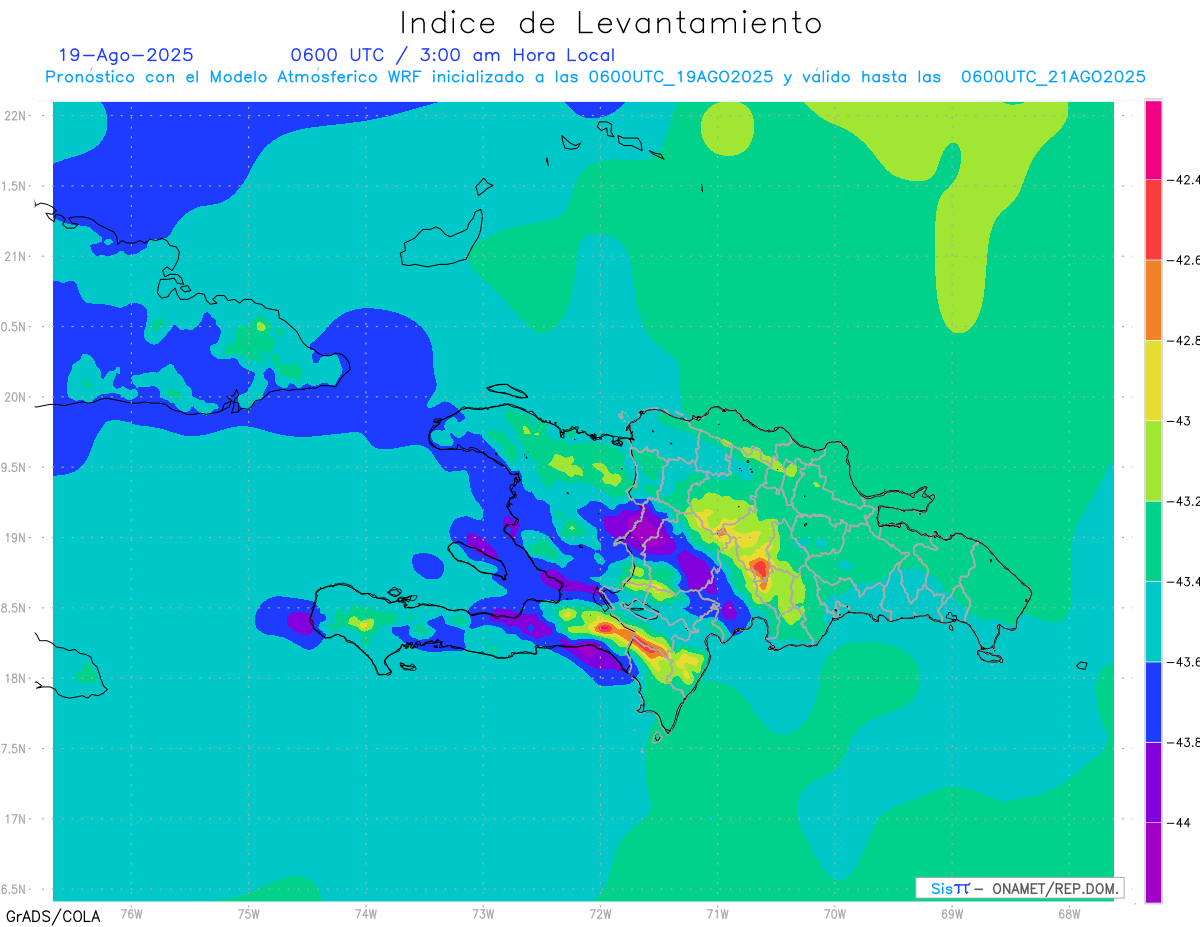Select the date label "19-Ago-2025"

pyautogui.click(x=126, y=55)
